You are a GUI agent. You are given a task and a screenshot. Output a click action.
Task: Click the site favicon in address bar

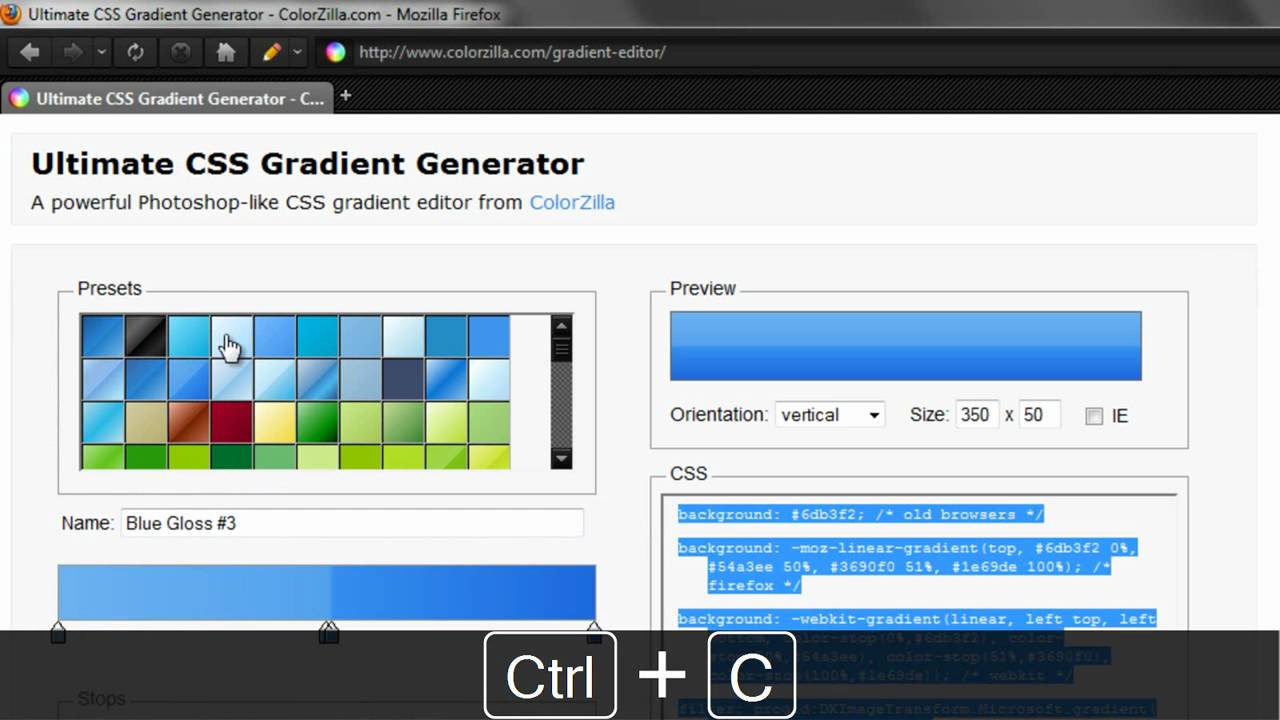336,52
